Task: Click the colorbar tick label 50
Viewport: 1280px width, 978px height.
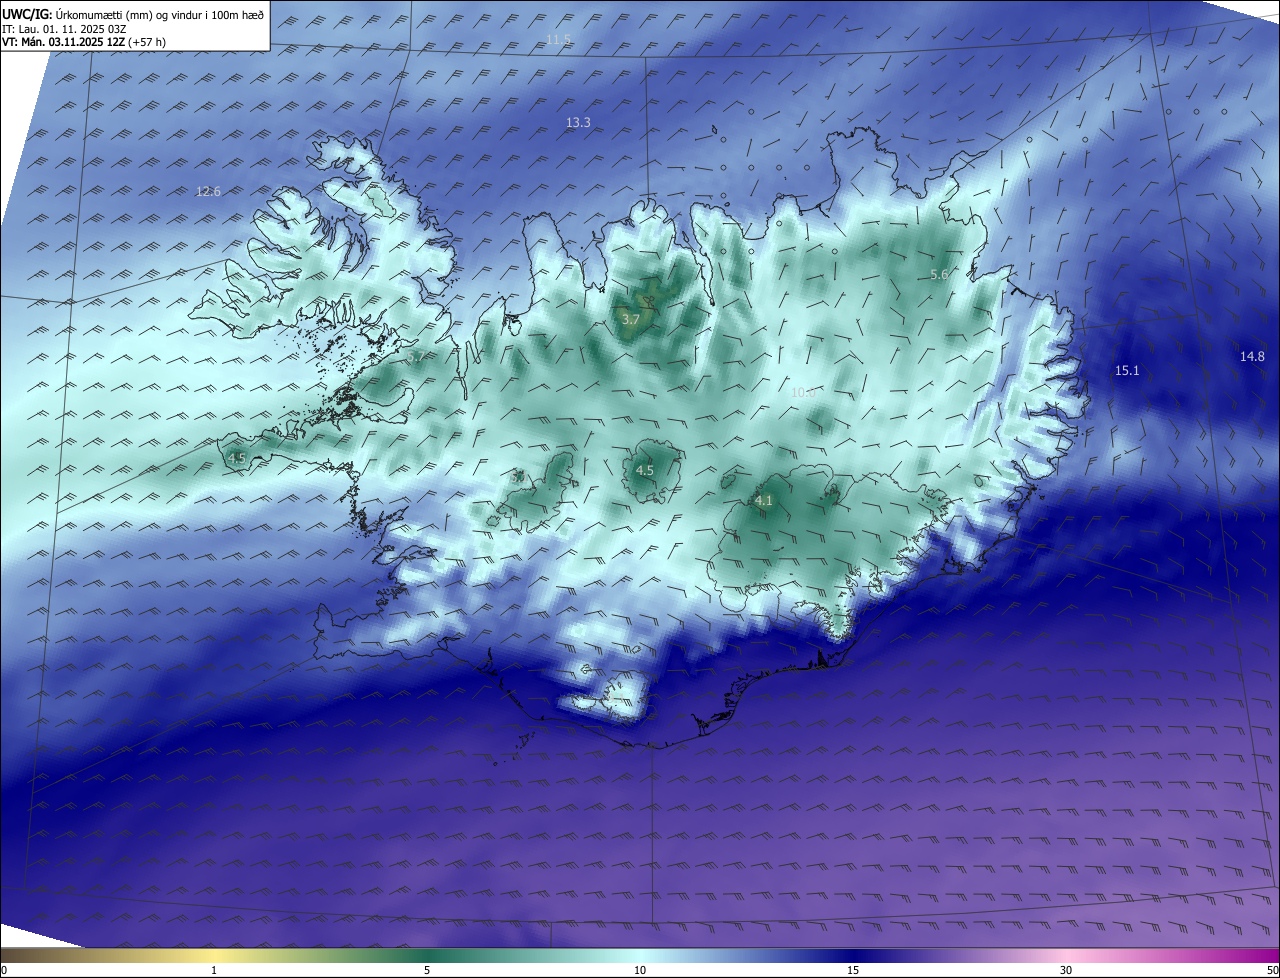Action: [1272, 970]
